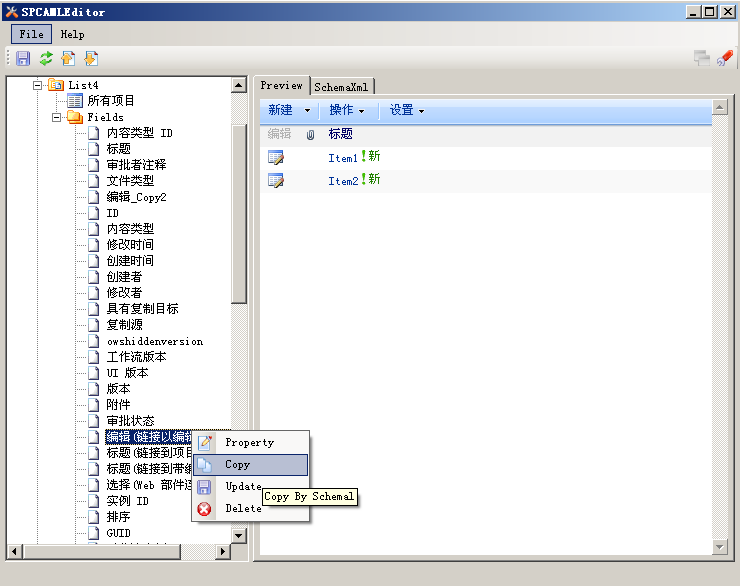Click the tree scroll down arrow
Screen dimensions: 740x586
tap(239, 536)
